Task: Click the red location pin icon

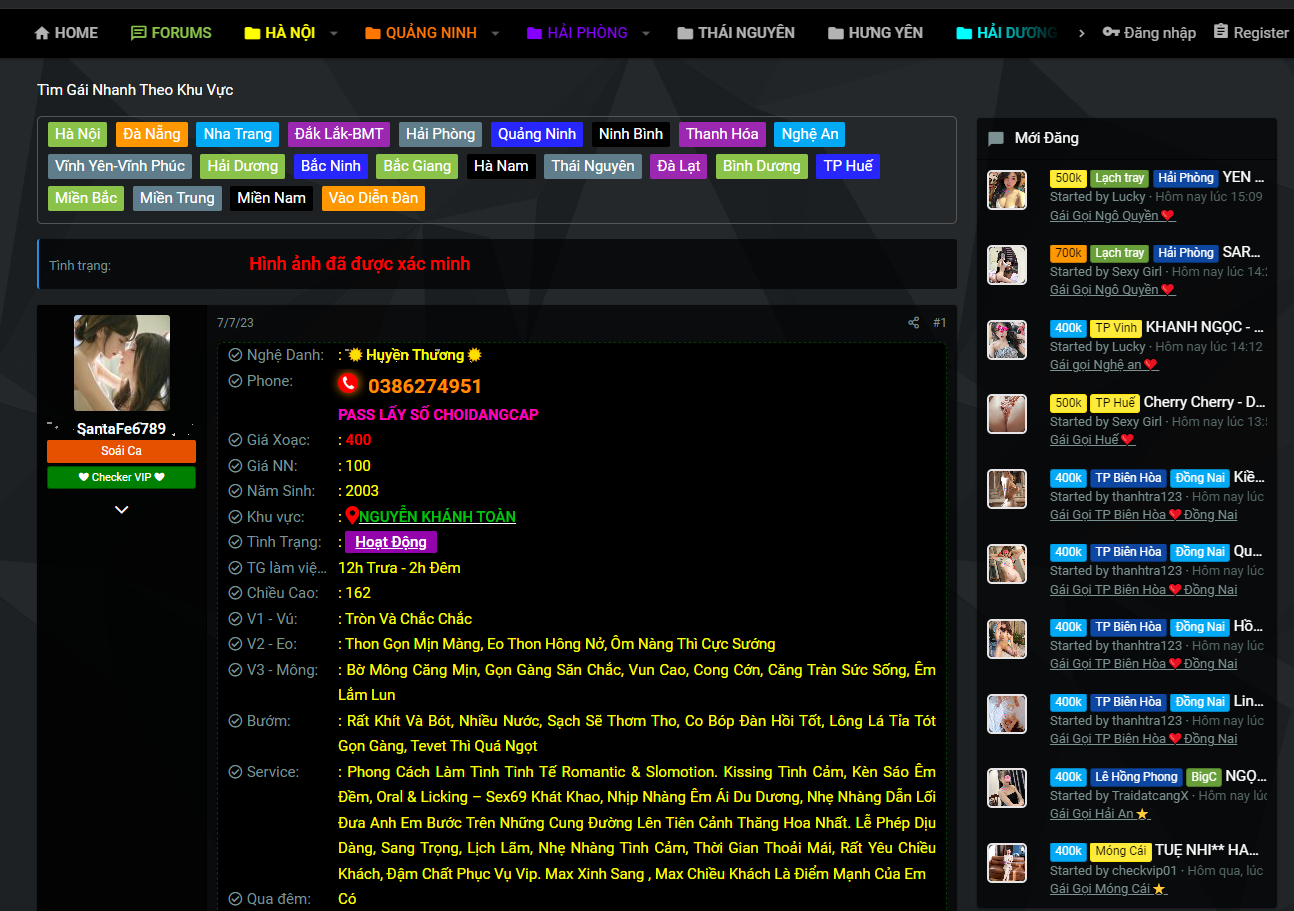Action: tap(352, 516)
